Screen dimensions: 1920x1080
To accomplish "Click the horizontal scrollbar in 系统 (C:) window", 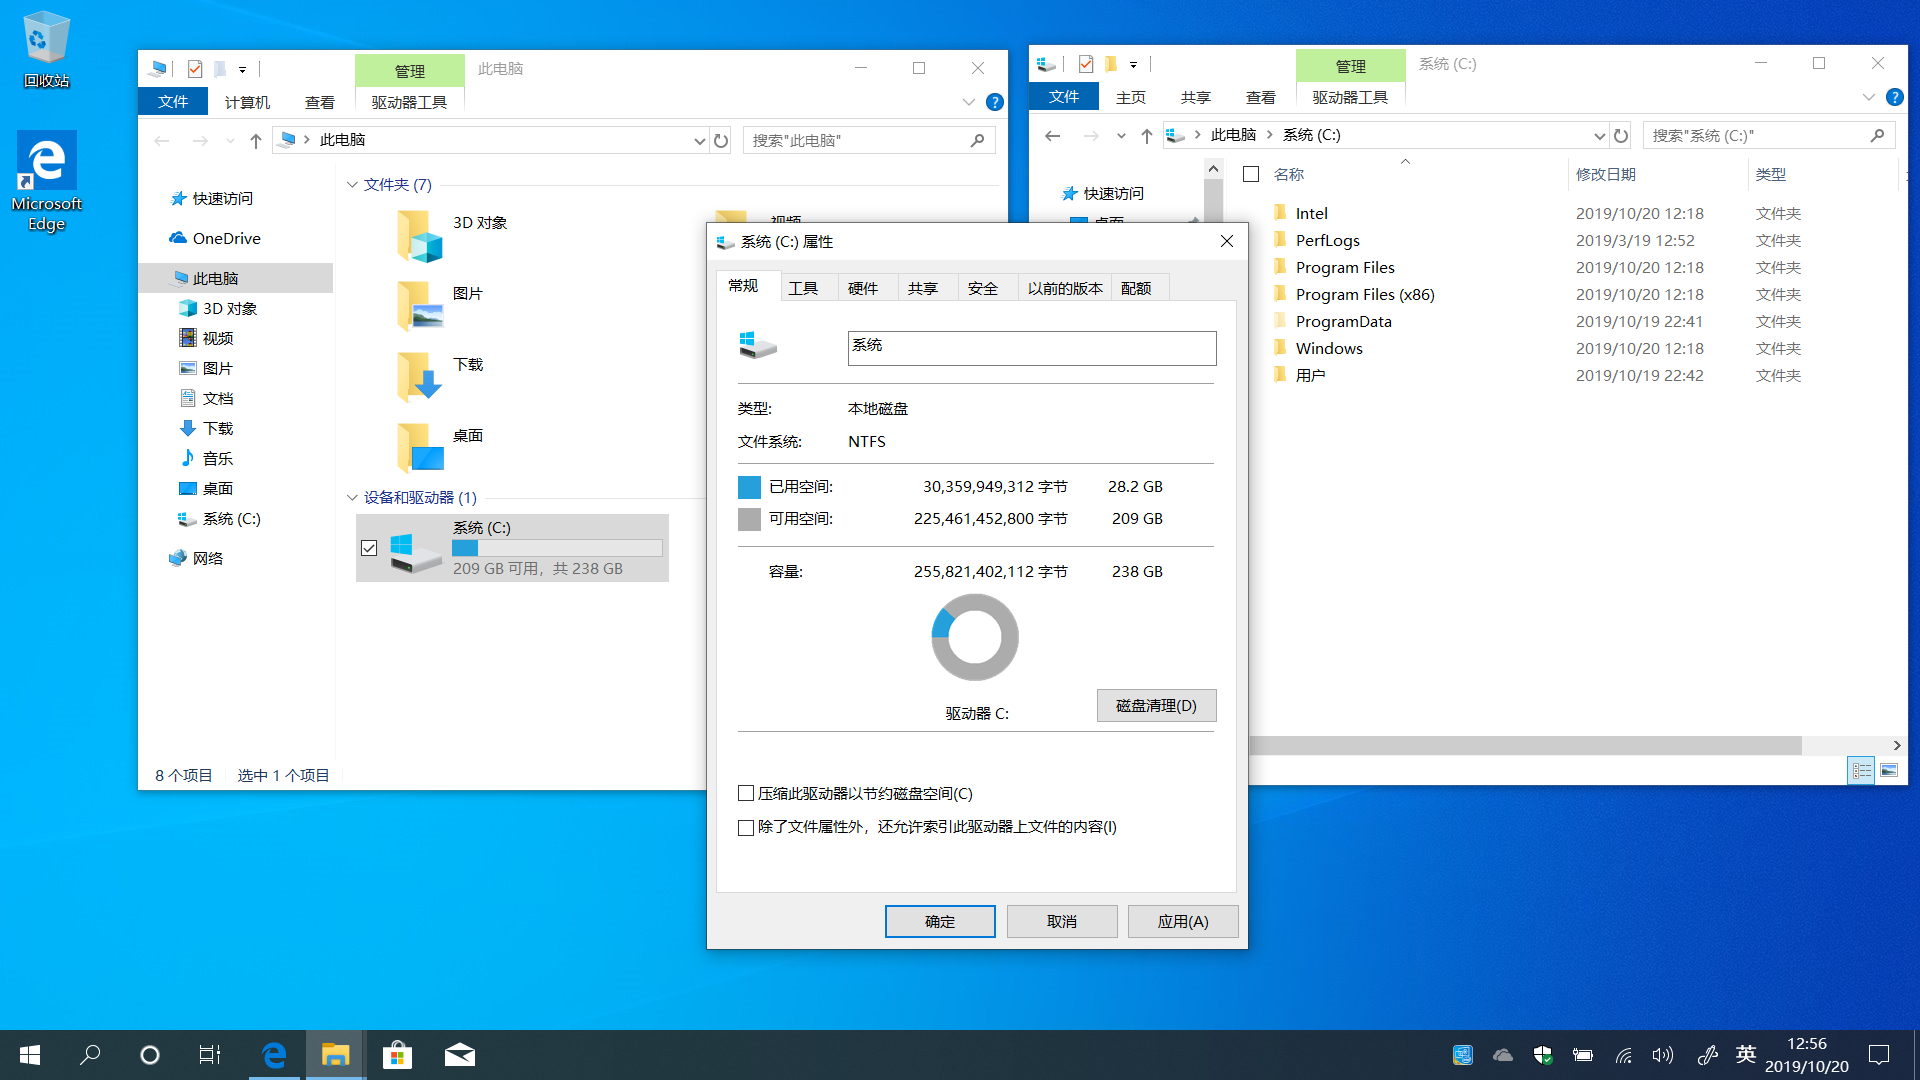I will [1525, 746].
